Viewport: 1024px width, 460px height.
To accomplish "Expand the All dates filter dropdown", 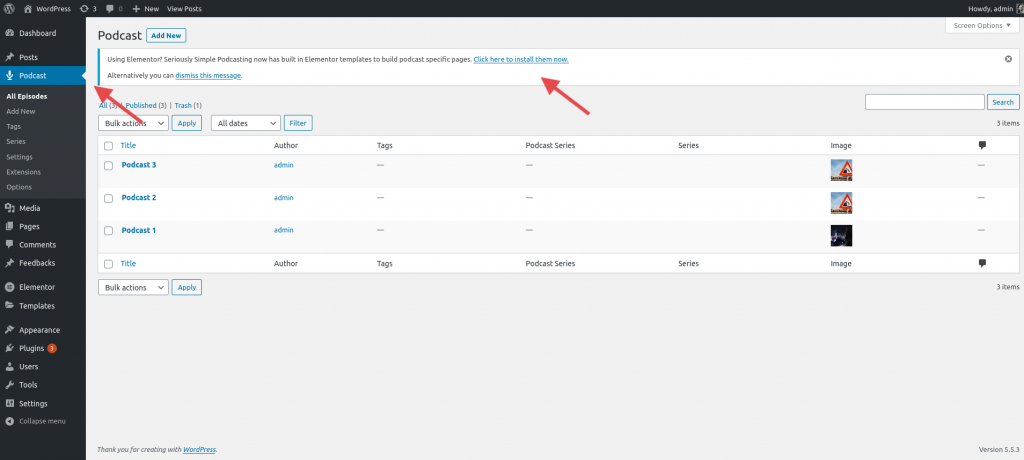I will pyautogui.click(x=245, y=123).
